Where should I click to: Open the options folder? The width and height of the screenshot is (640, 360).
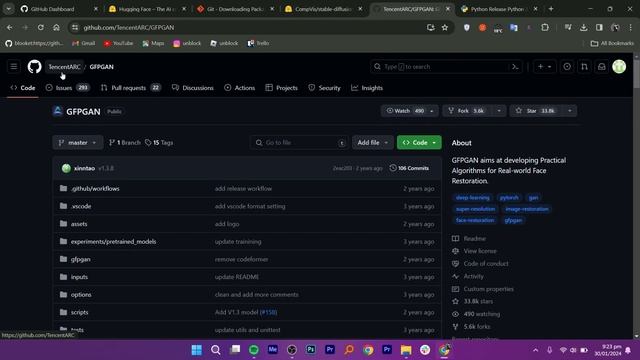pyautogui.click(x=81, y=295)
